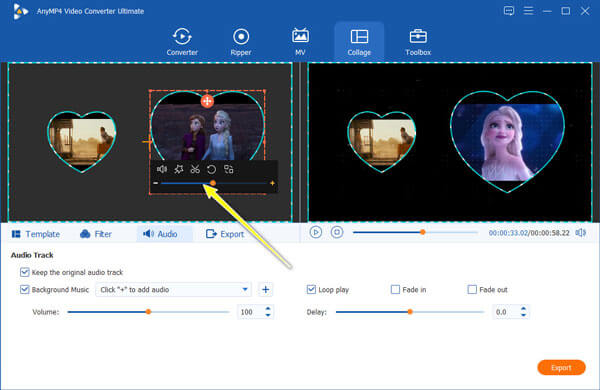Viewport: 600px width, 390px height.
Task: Click the minus zoom-out icon on clip slider
Action: click(x=155, y=183)
